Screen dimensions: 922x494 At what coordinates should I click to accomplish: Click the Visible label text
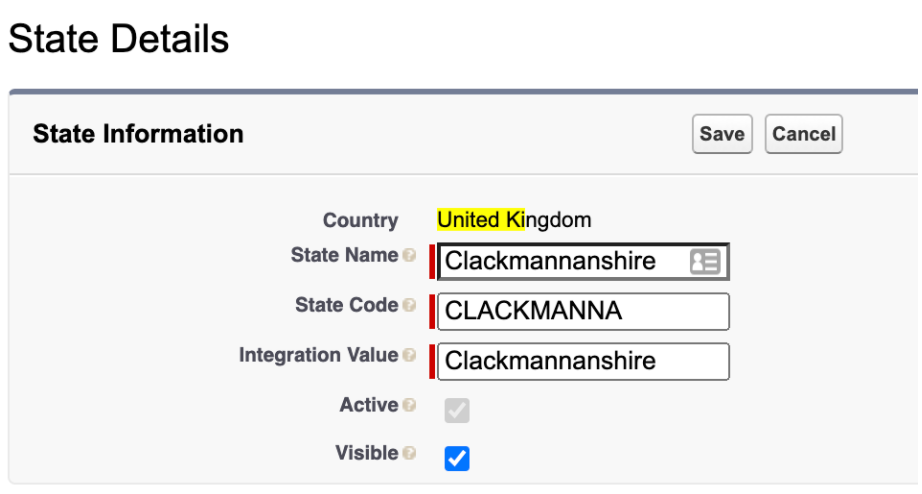click(x=367, y=453)
